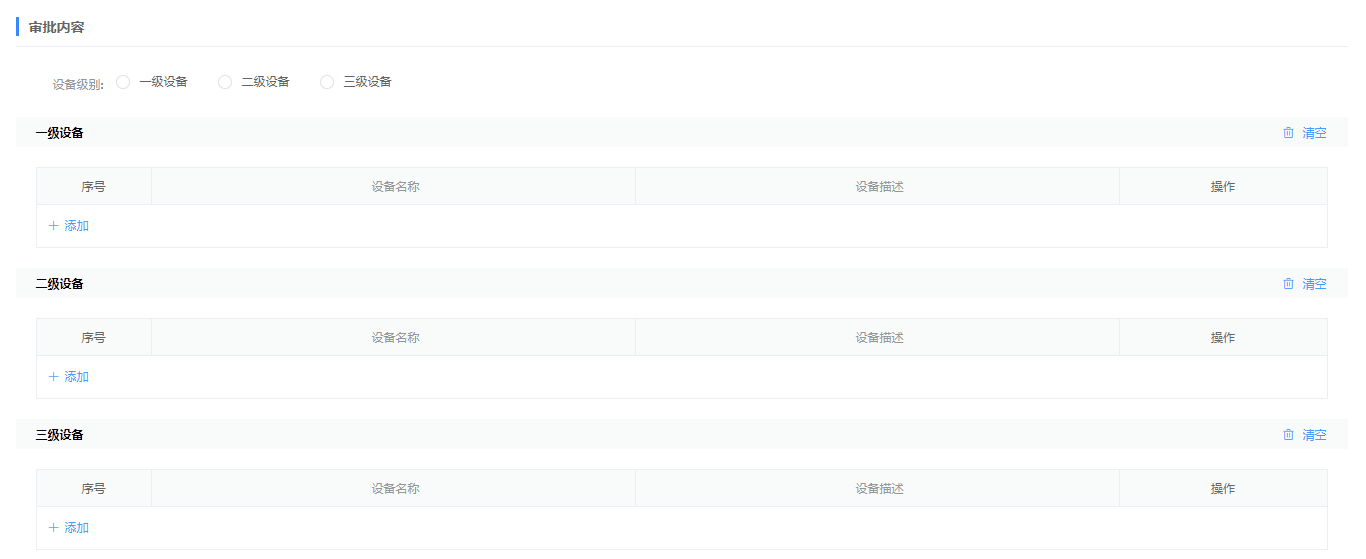Select the 一级设备 radio button

point(123,82)
